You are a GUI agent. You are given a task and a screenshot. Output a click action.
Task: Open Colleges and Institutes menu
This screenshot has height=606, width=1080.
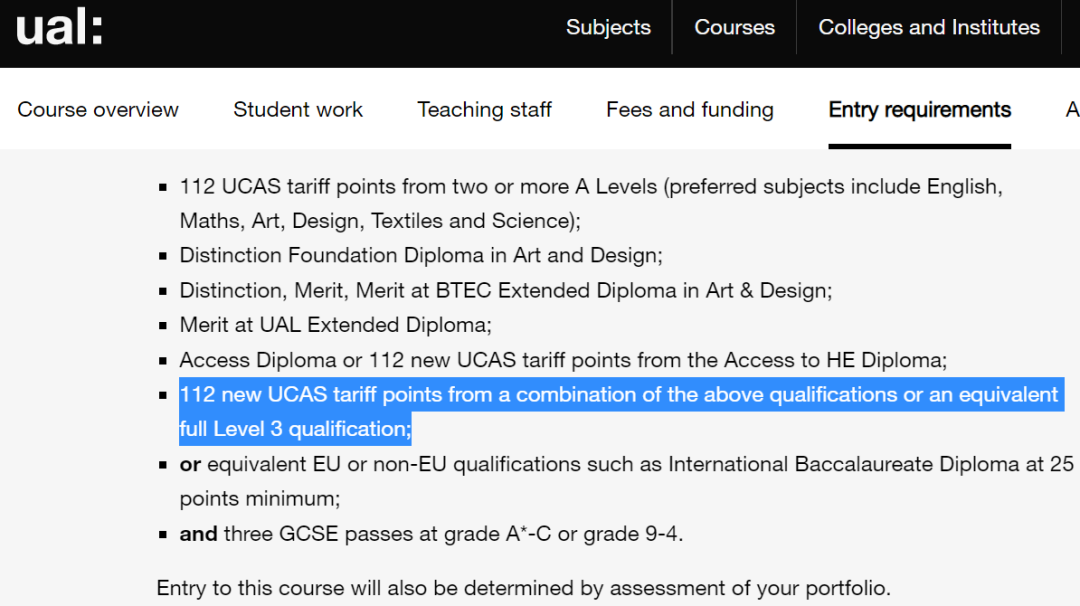point(928,28)
